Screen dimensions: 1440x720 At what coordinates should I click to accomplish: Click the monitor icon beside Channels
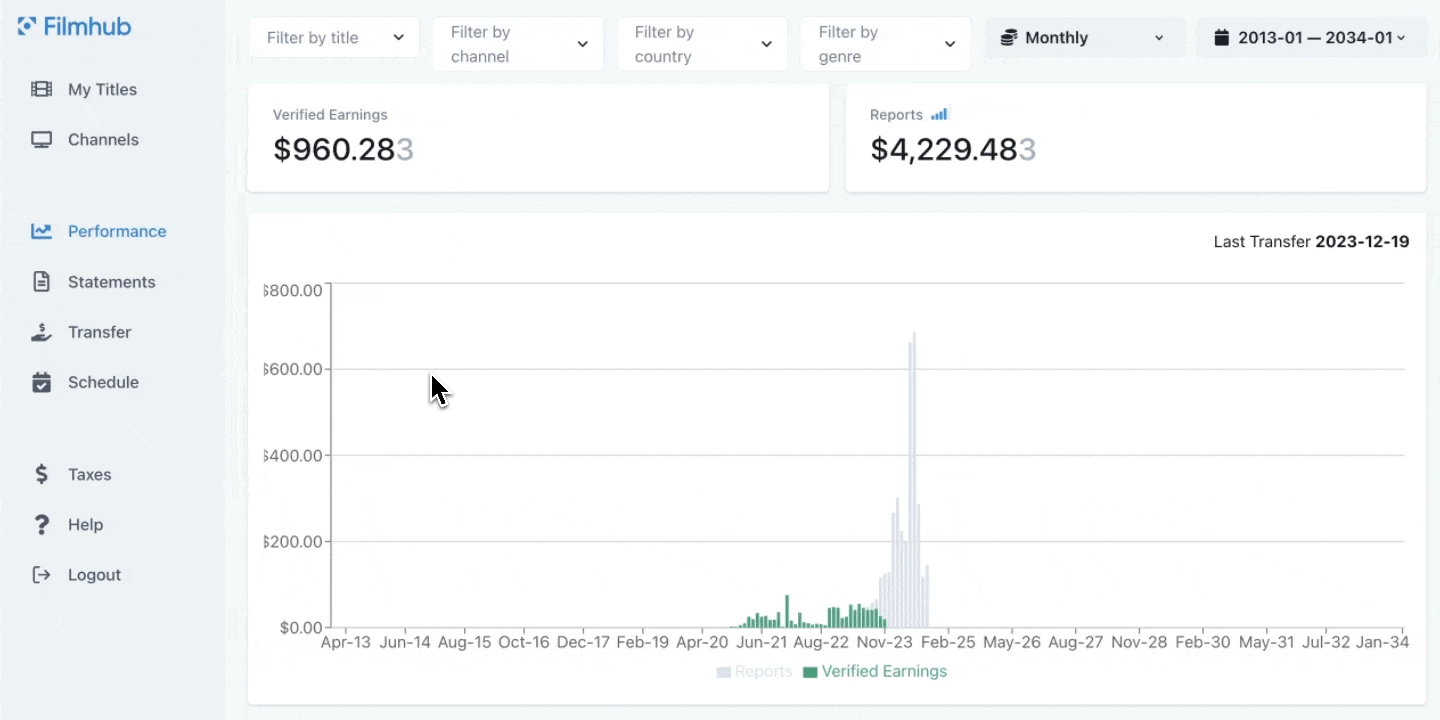[x=41, y=140]
